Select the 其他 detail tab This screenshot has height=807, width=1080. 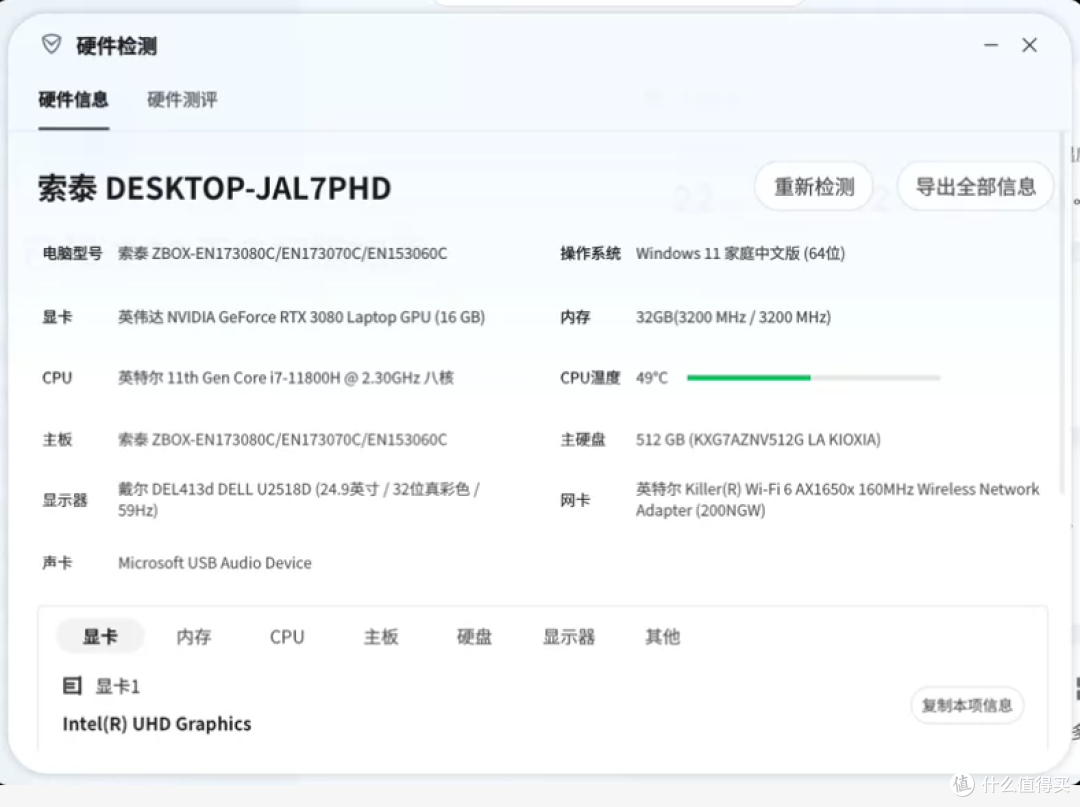[663, 636]
